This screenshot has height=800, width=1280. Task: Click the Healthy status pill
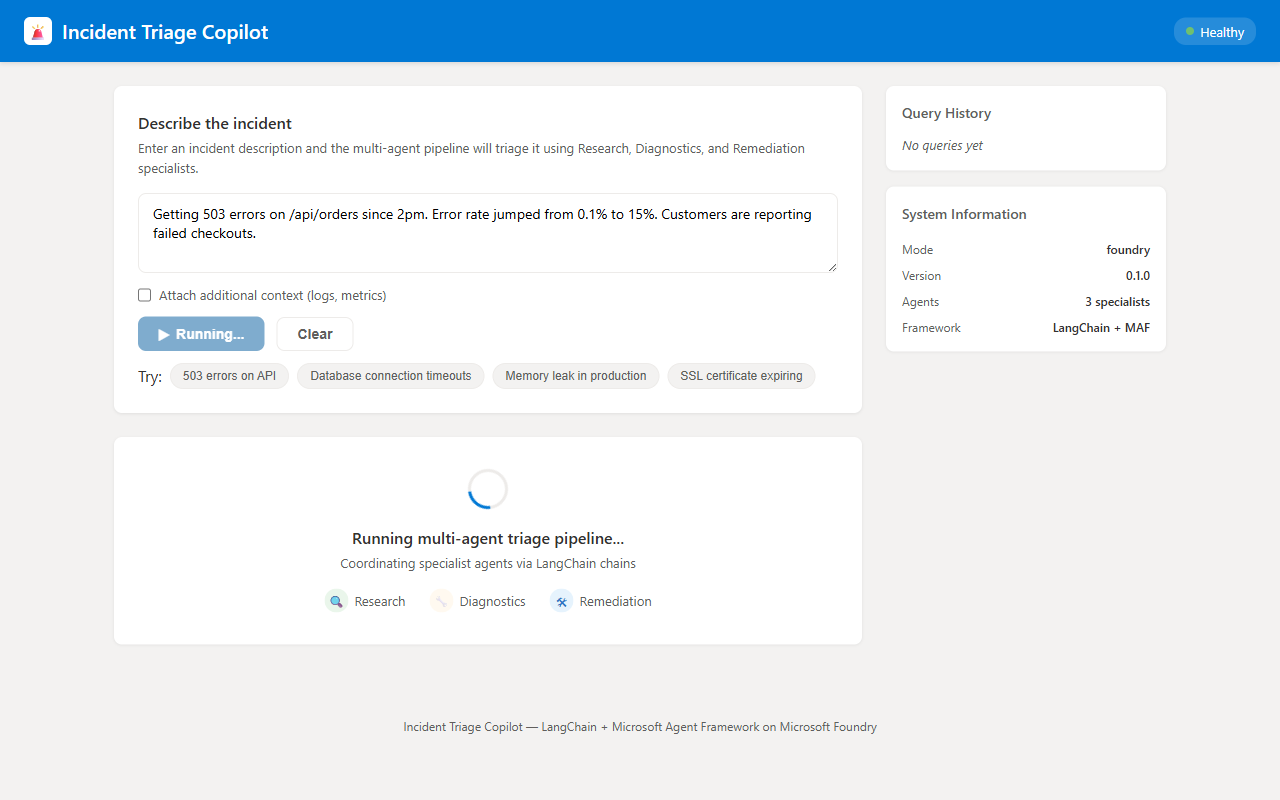[x=1214, y=31]
